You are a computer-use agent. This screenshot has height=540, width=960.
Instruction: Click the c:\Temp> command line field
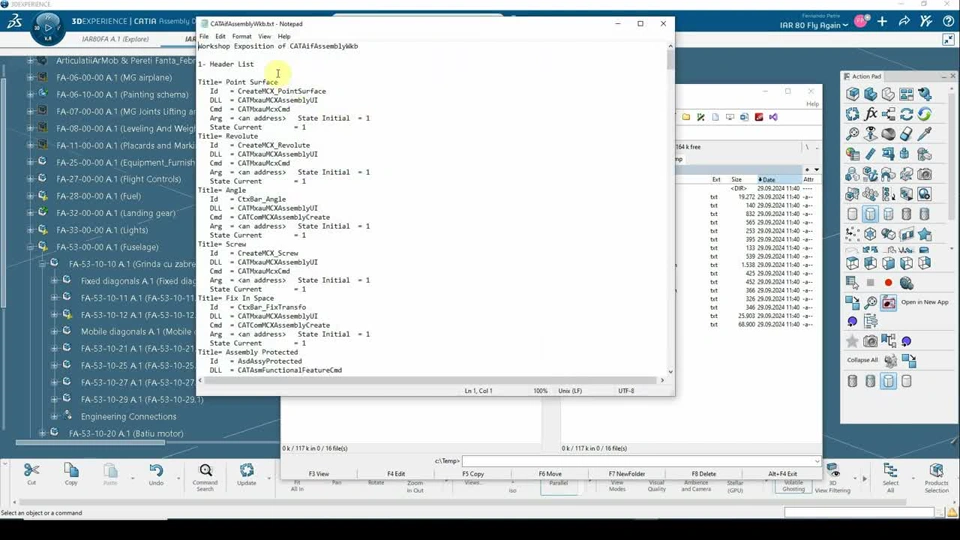pos(640,461)
